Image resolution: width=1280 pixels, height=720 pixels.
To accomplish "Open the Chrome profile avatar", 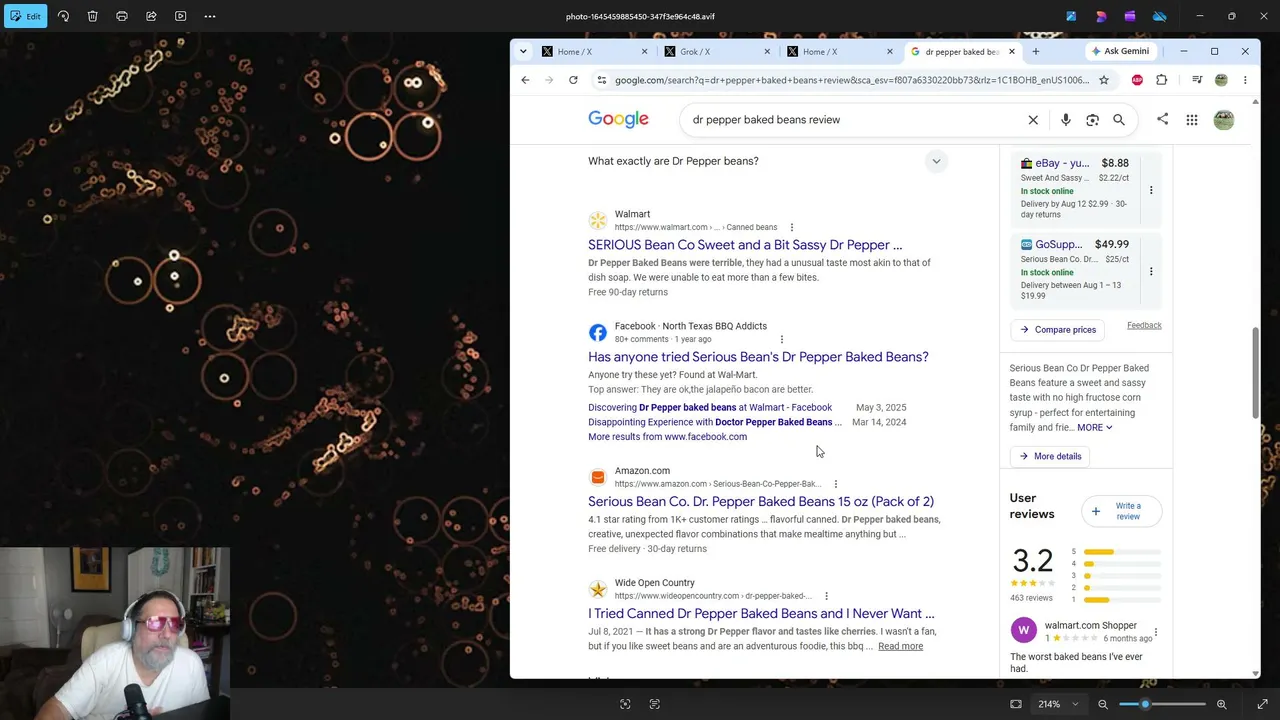I will (x=1221, y=80).
